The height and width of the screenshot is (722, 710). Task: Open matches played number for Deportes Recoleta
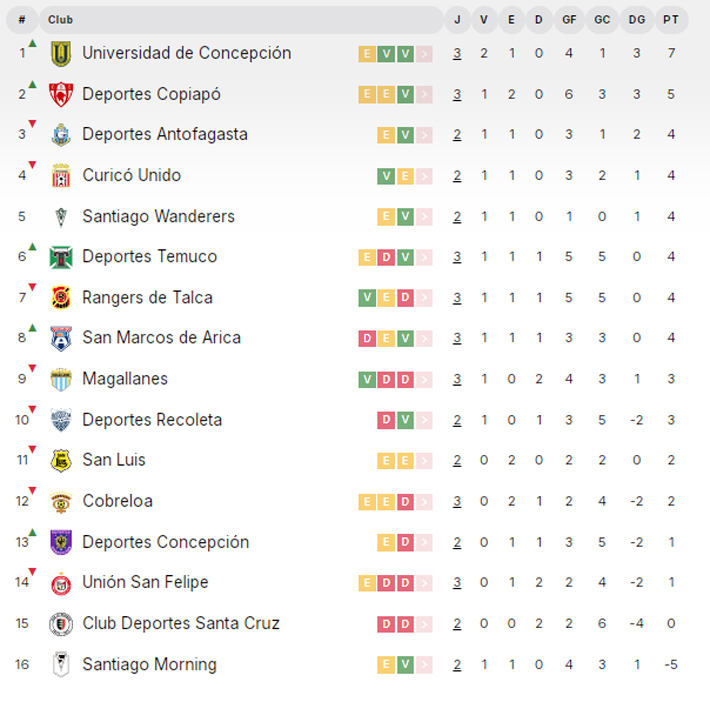[x=457, y=420]
